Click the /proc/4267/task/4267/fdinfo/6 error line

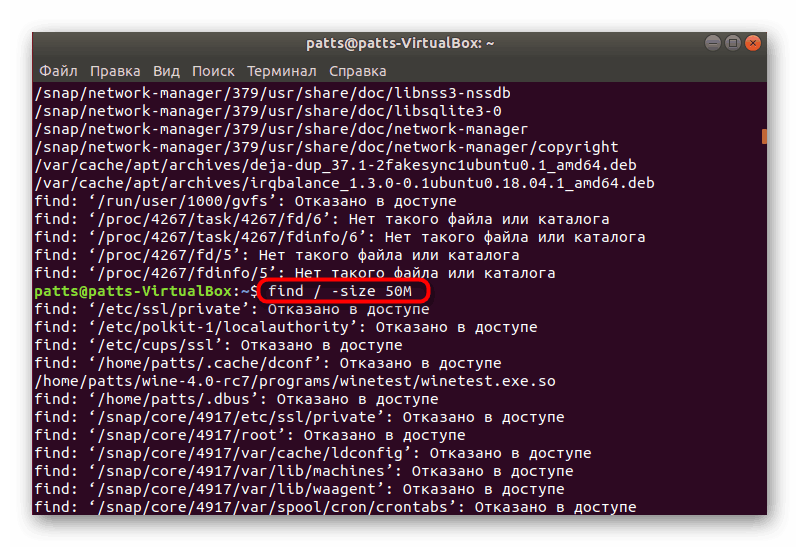[x=340, y=237]
